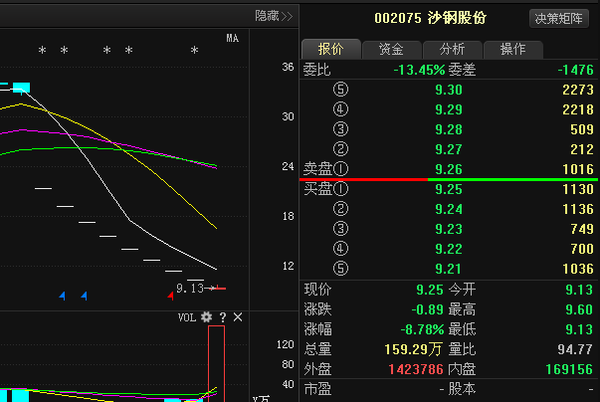Click buy volume 1130
The height and width of the screenshot is (402, 600).
pos(578,189)
